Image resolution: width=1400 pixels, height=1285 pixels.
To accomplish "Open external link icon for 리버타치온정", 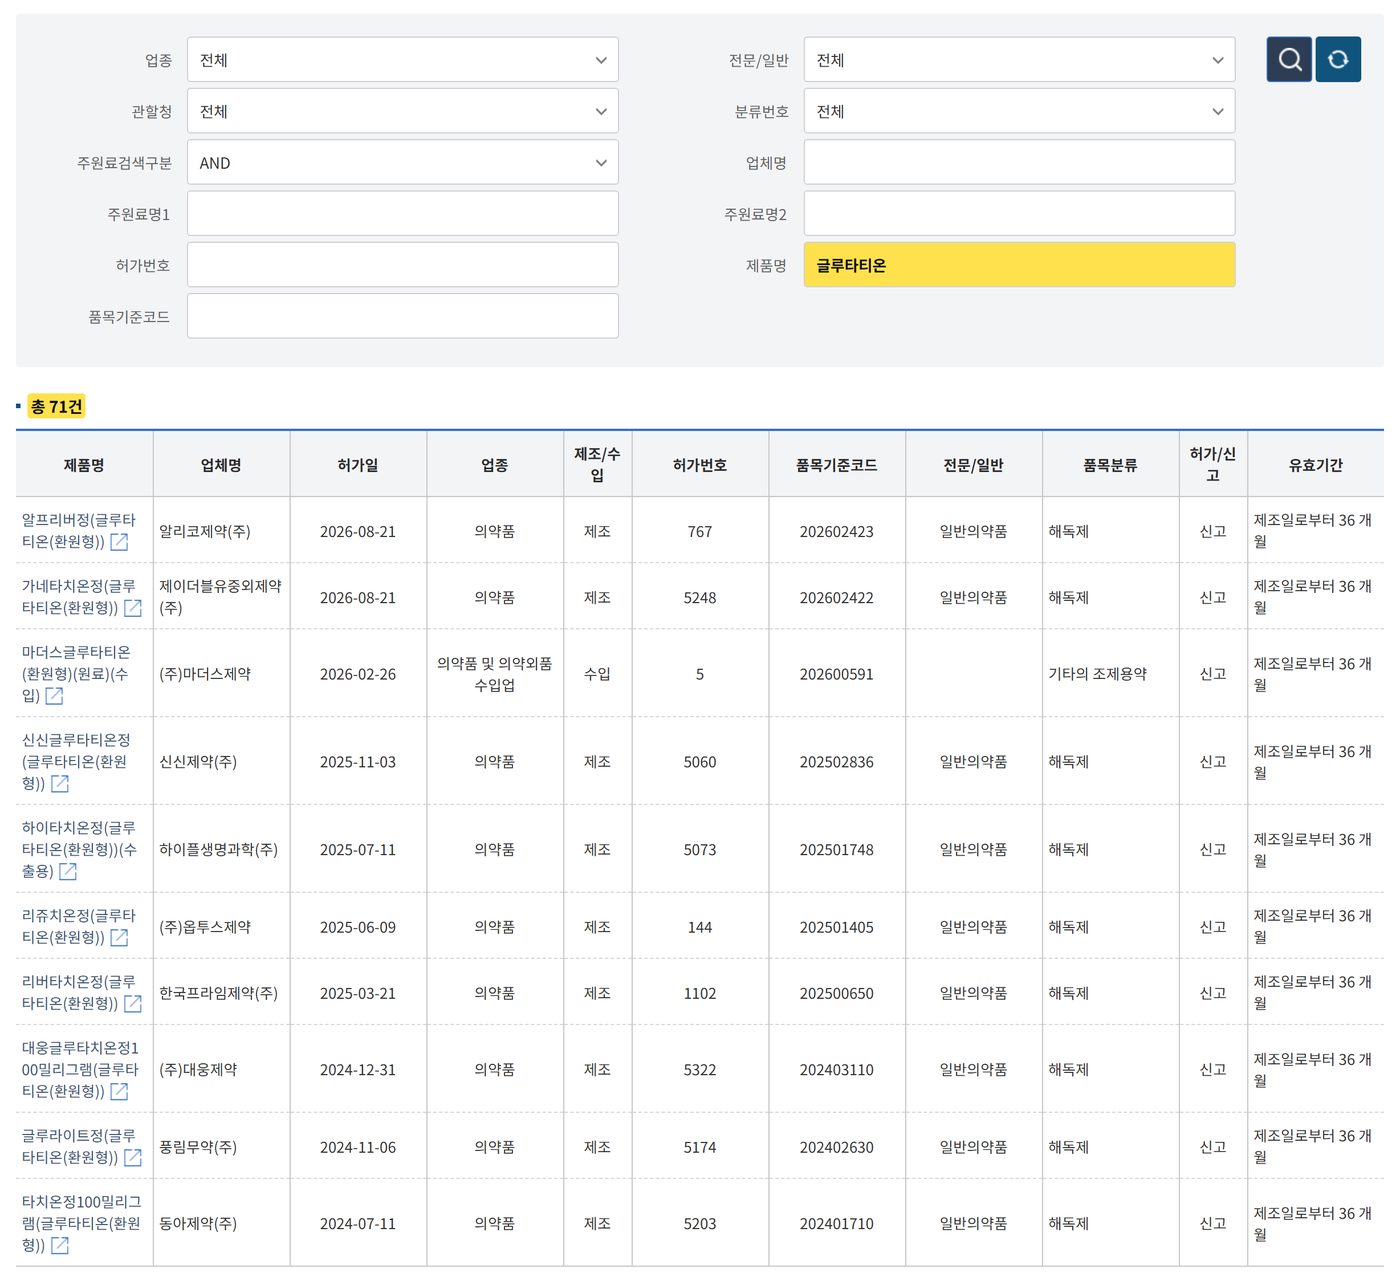I will click(132, 1004).
